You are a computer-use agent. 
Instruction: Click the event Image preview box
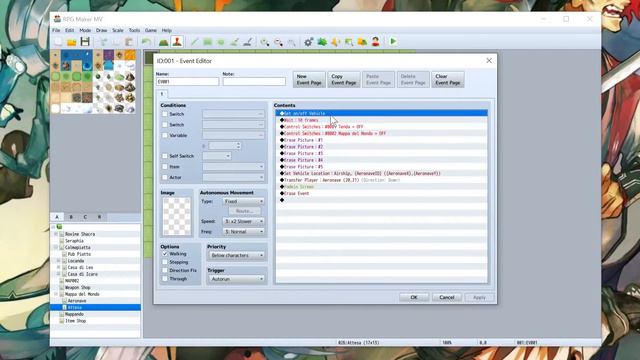coord(177,216)
